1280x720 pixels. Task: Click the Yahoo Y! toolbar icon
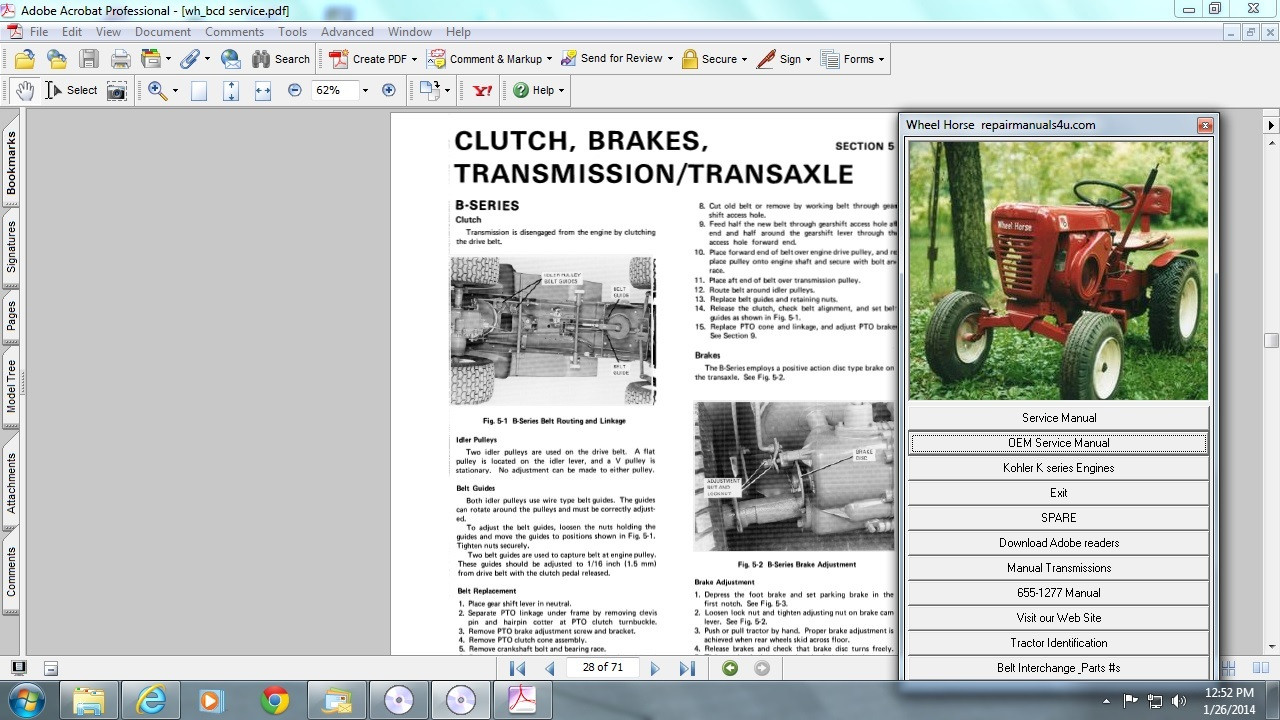483,90
